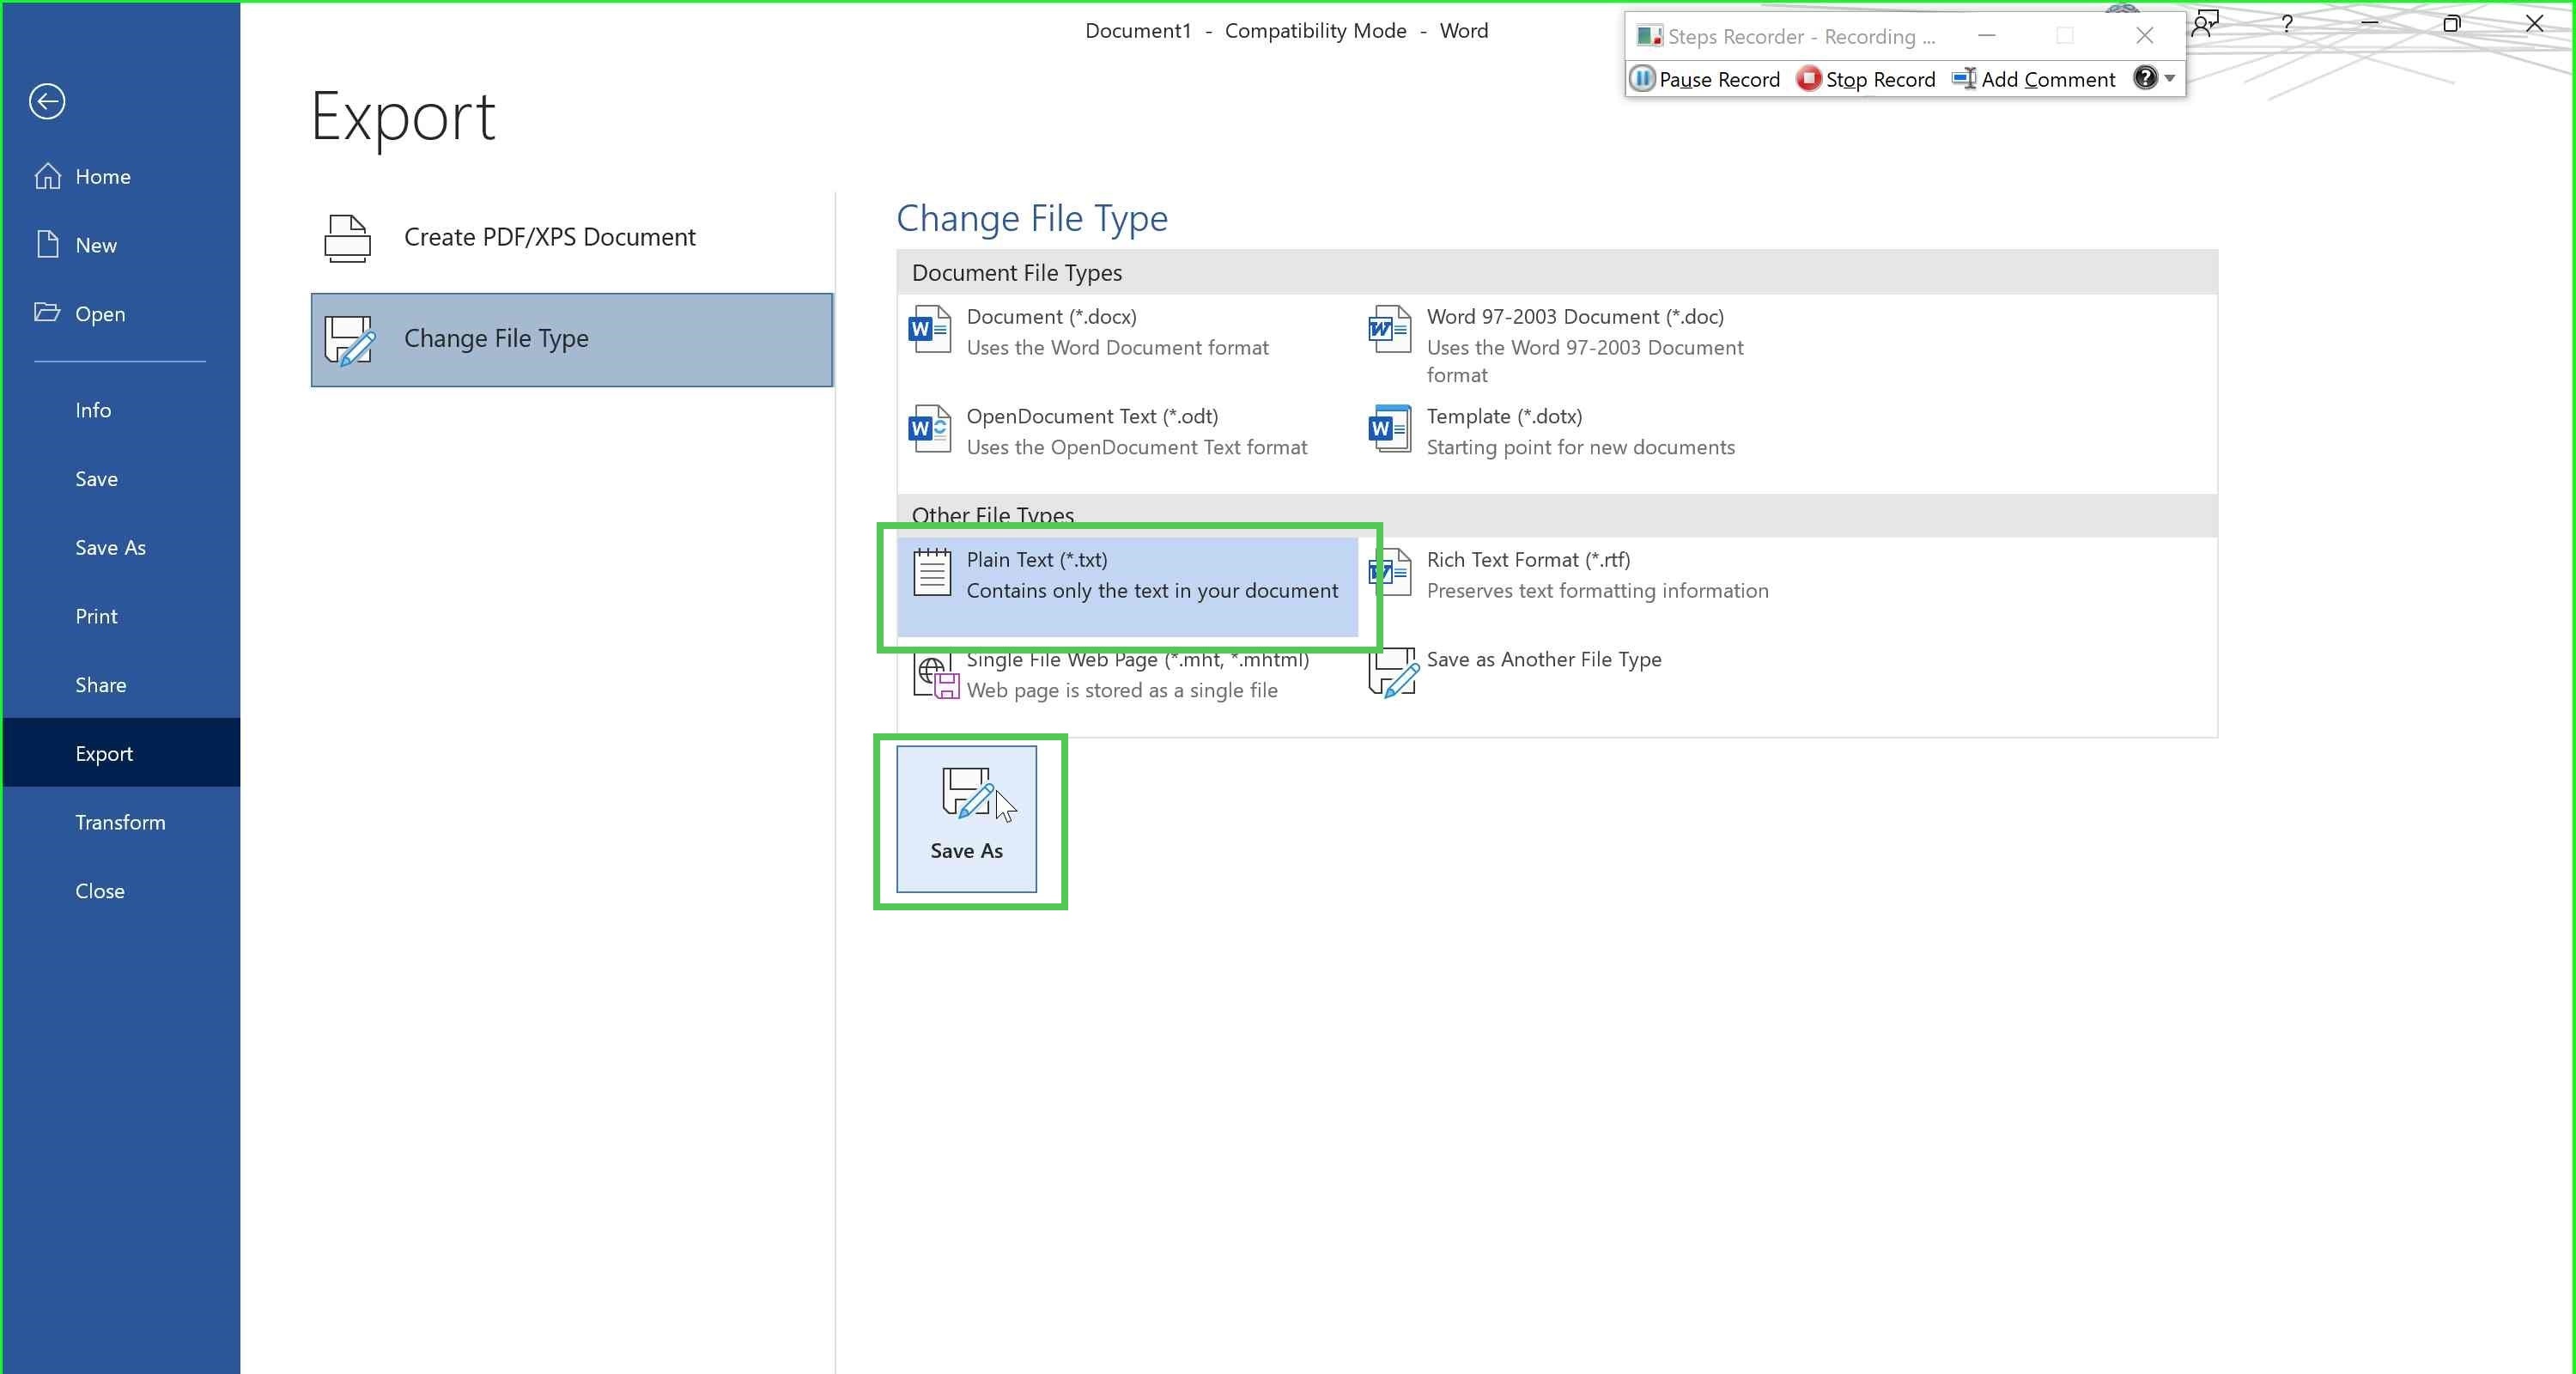The height and width of the screenshot is (1374, 2576).
Task: Restore down the Word window
Action: click(2451, 24)
